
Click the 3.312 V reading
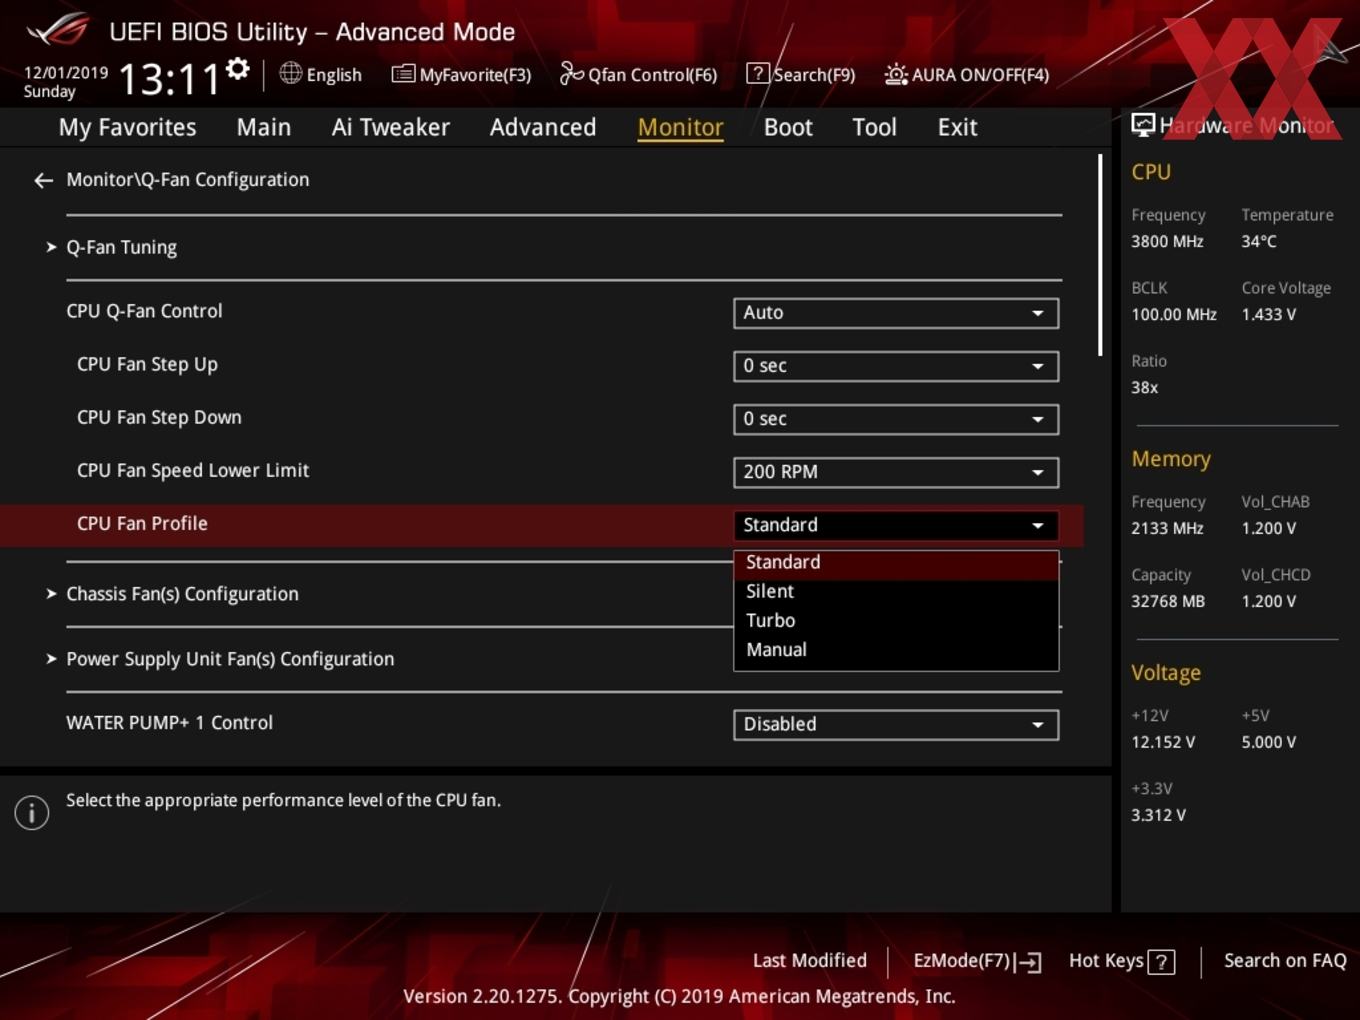coord(1158,816)
